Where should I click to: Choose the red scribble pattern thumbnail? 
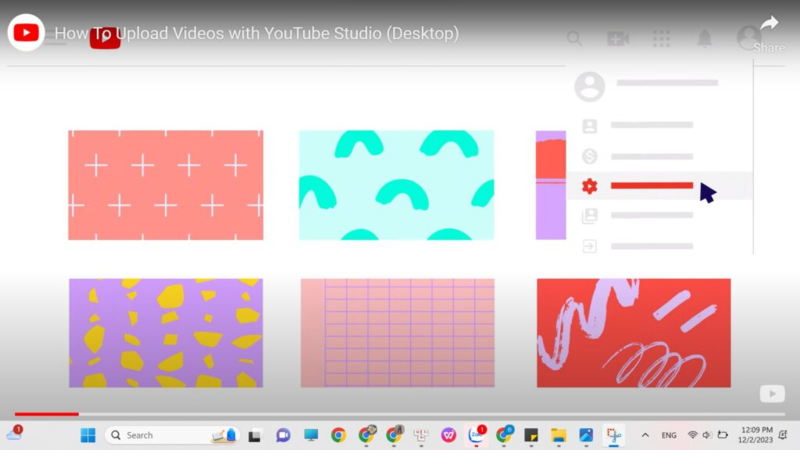[633, 333]
